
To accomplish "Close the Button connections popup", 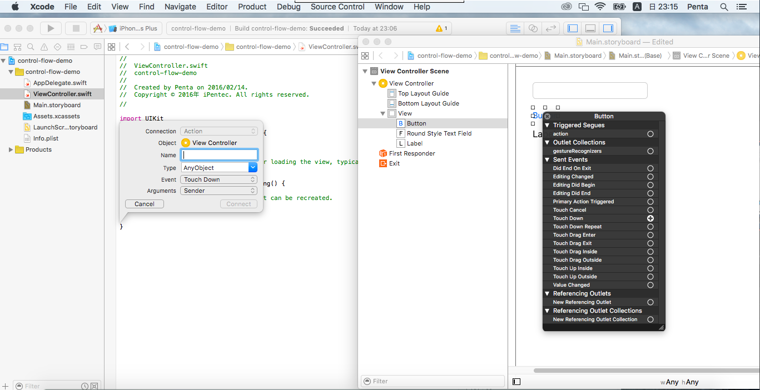I will 547,116.
